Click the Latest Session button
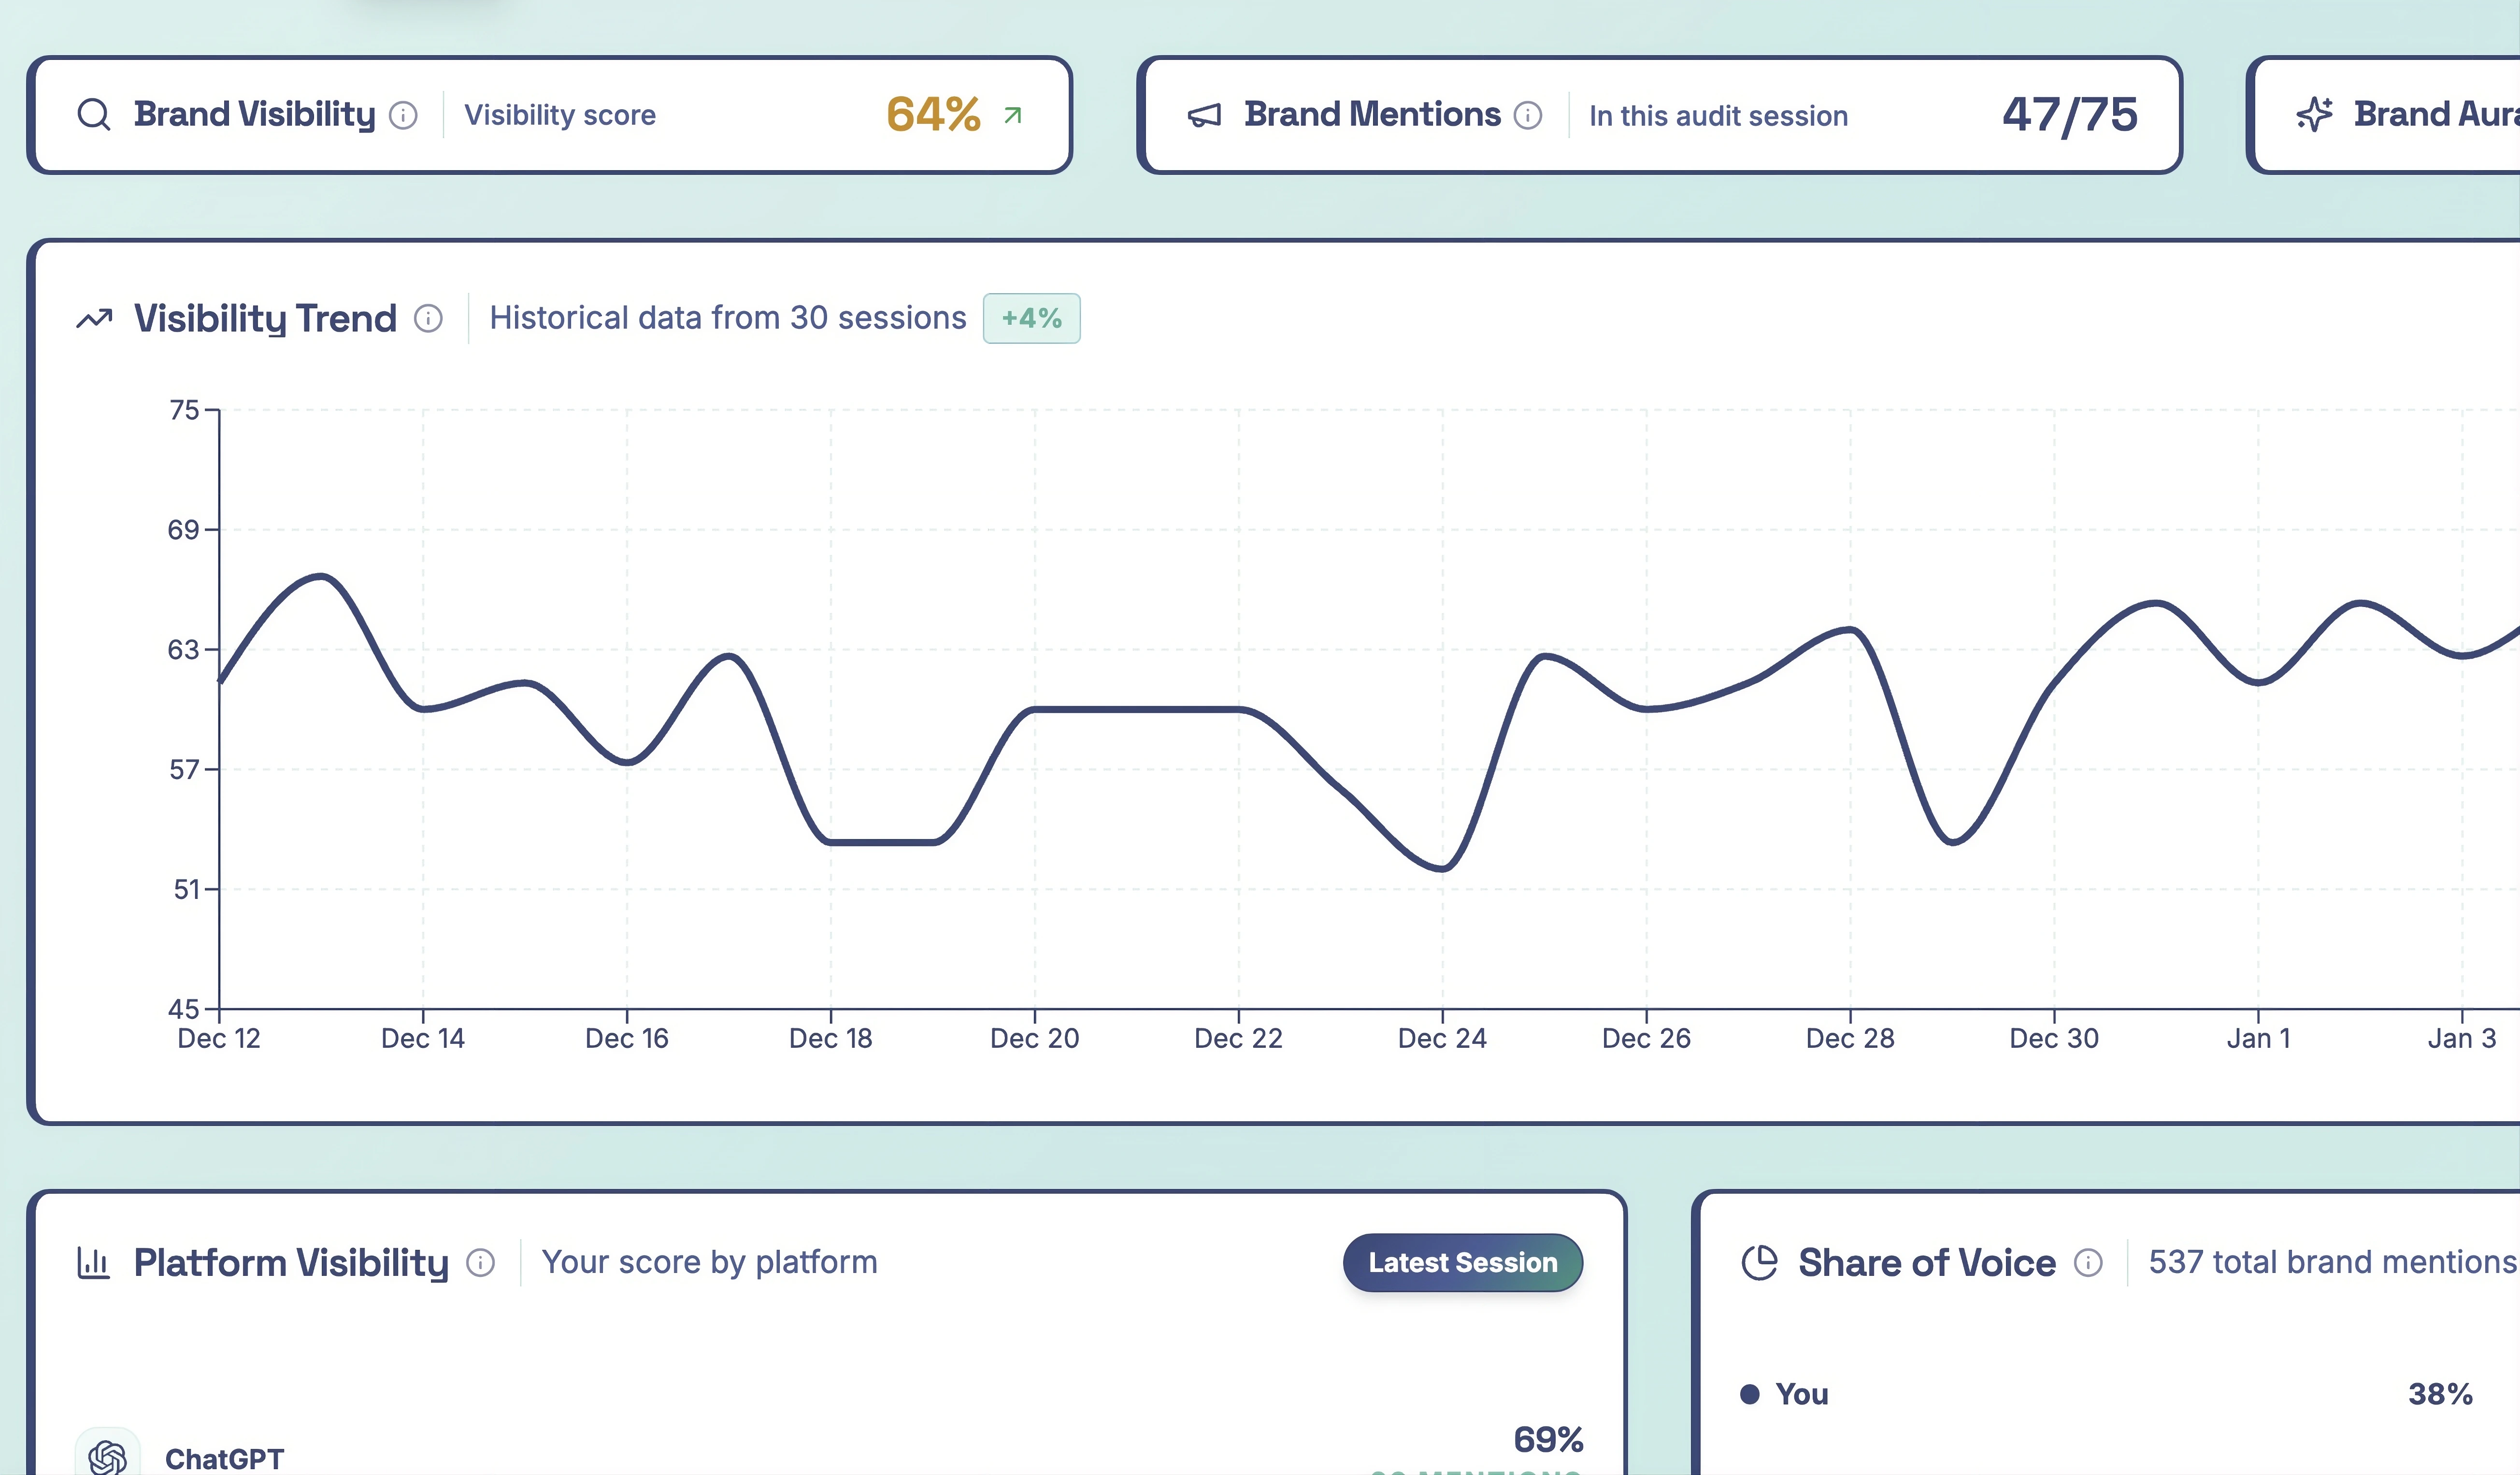The height and width of the screenshot is (1475, 2520). (1462, 1262)
